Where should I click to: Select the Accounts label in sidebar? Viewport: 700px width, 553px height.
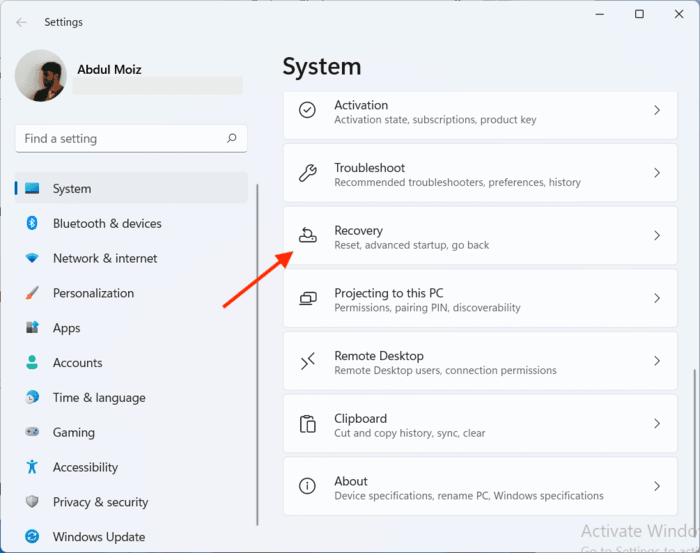(78, 362)
